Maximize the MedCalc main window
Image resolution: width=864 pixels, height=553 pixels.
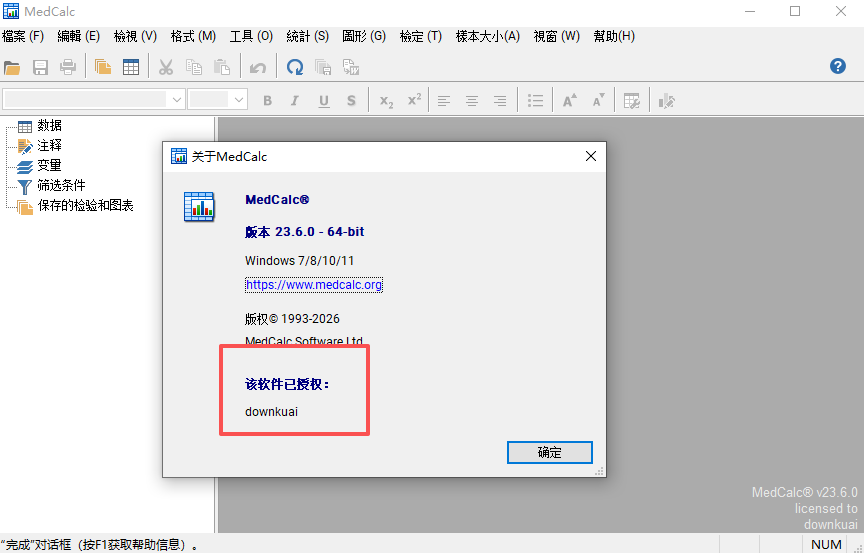tap(795, 11)
